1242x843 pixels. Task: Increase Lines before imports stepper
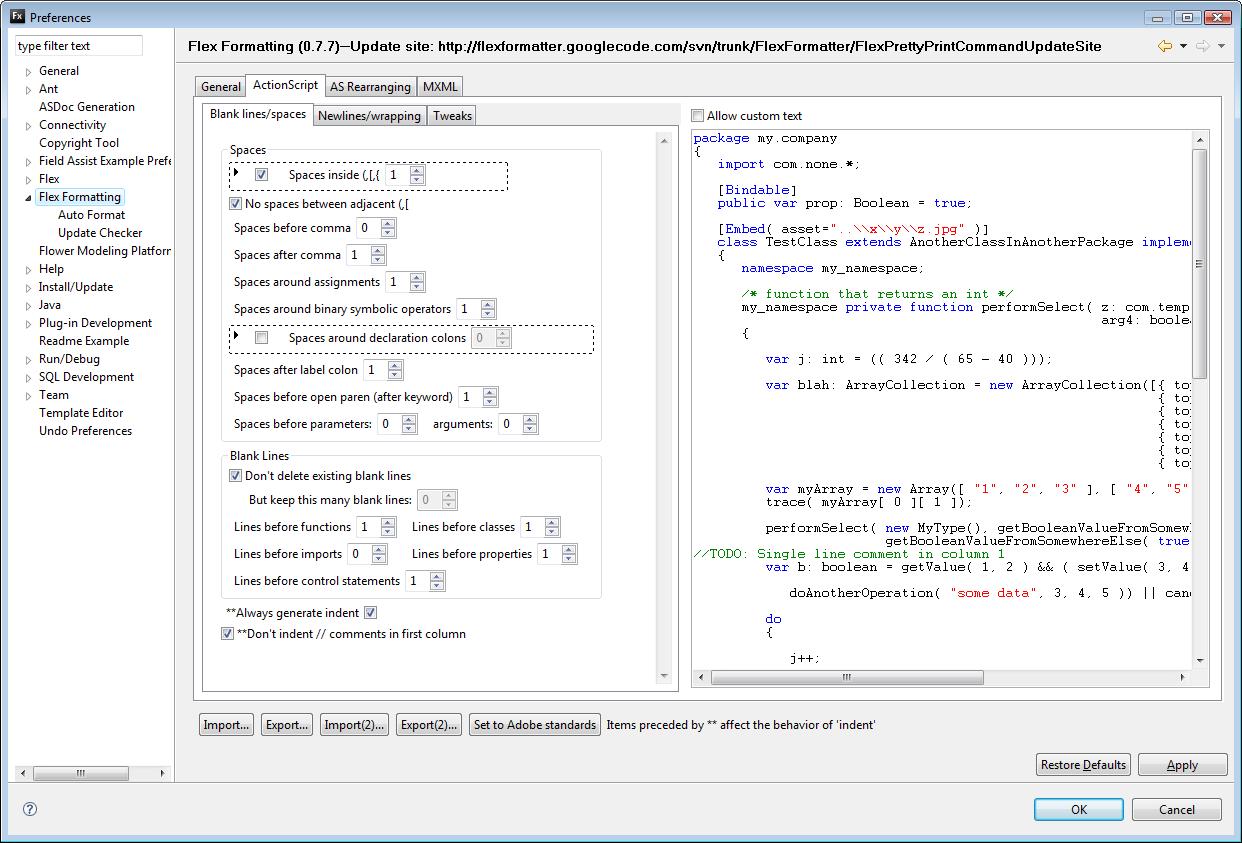(x=379, y=549)
